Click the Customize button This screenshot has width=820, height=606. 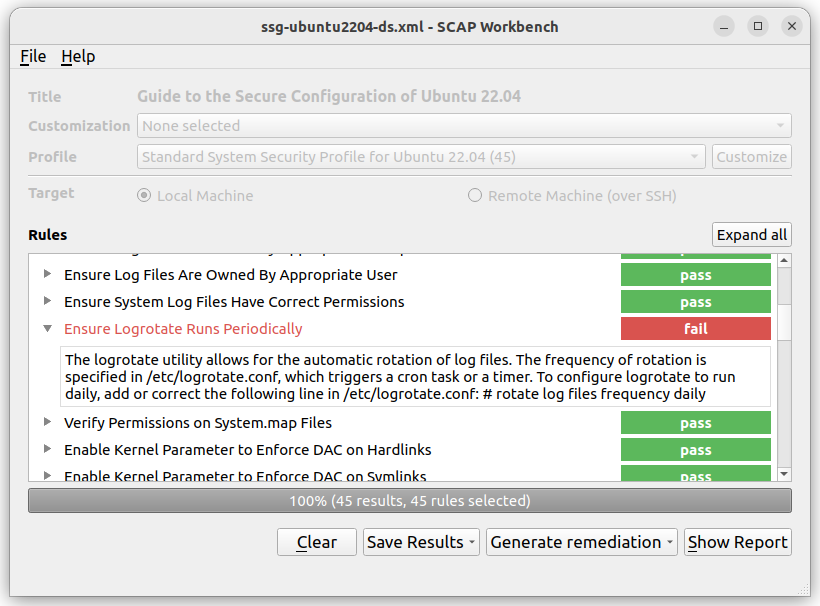click(751, 157)
